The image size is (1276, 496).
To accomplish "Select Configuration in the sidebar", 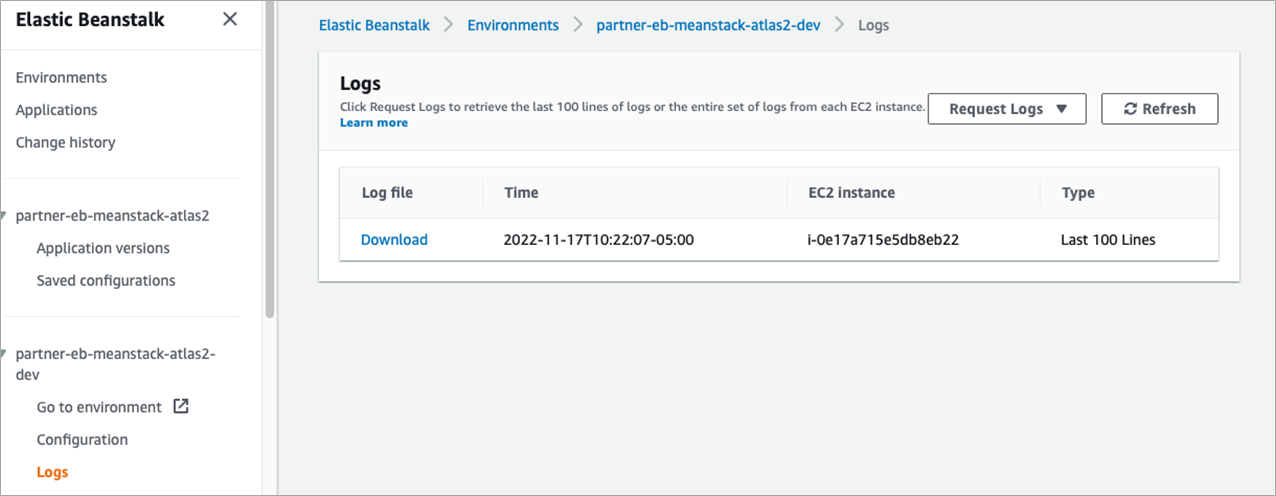I will pos(82,439).
